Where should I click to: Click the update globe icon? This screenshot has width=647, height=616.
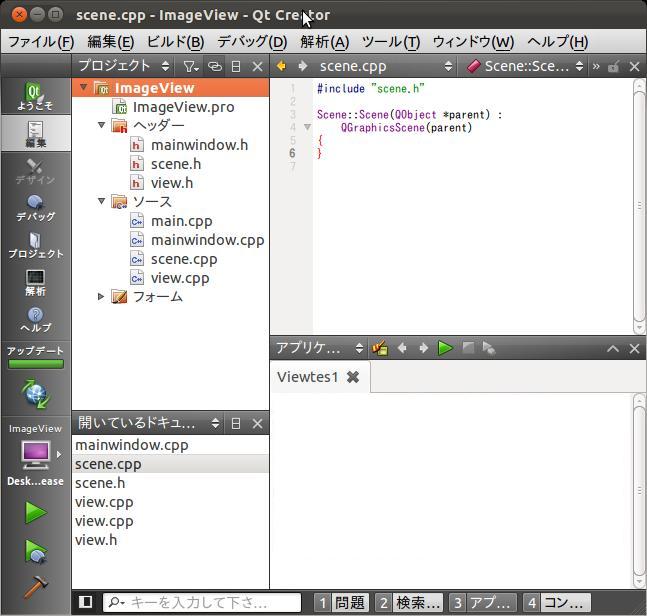(35, 394)
